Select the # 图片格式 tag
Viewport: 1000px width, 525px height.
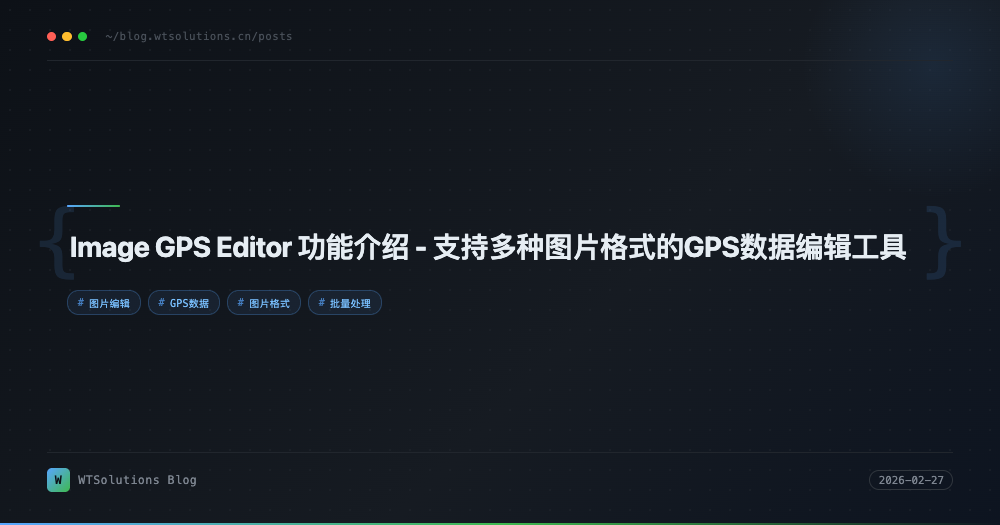[264, 303]
